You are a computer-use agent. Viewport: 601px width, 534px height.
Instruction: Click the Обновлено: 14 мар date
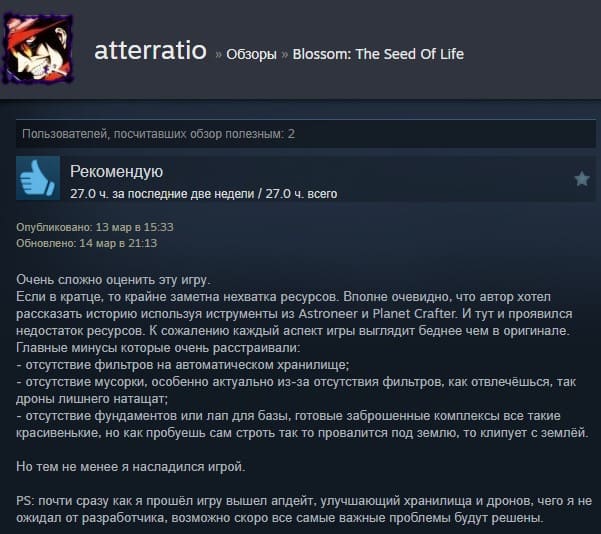click(x=87, y=243)
